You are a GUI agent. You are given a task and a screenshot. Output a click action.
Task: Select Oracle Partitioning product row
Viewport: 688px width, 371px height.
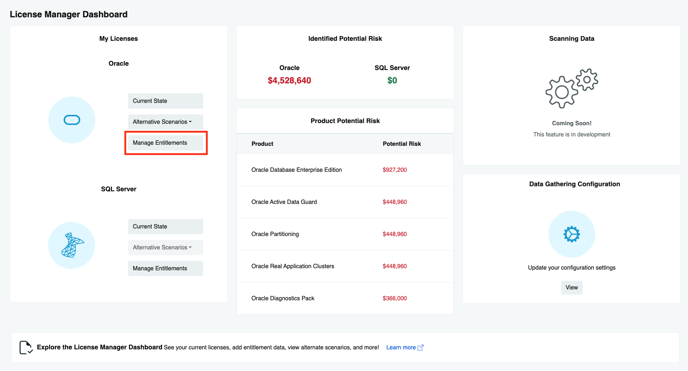(345, 234)
